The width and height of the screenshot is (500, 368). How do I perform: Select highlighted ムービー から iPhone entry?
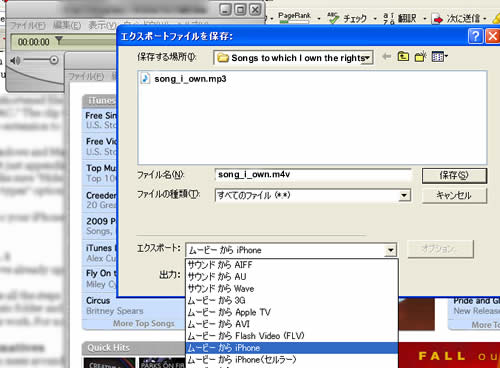pos(292,348)
